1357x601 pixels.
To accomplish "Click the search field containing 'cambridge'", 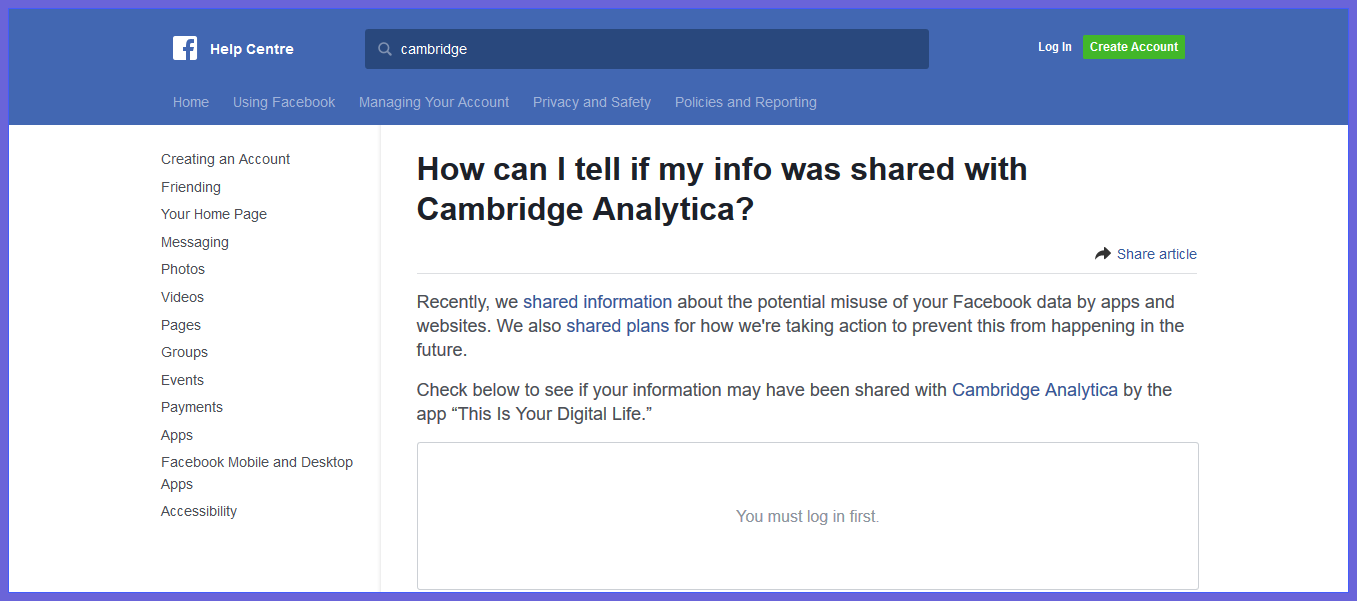I will pos(660,49).
